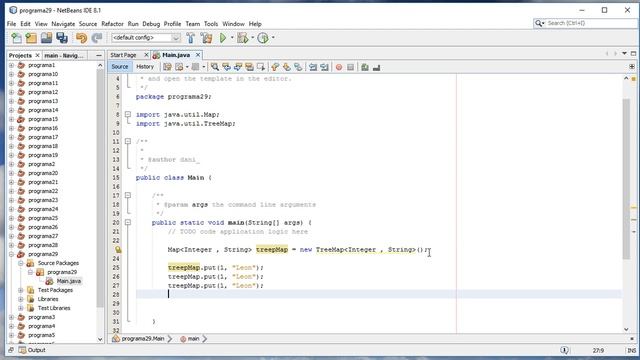Open Profile Project dropdown arrow
Viewport: 640px width, 360px height.
point(273,38)
